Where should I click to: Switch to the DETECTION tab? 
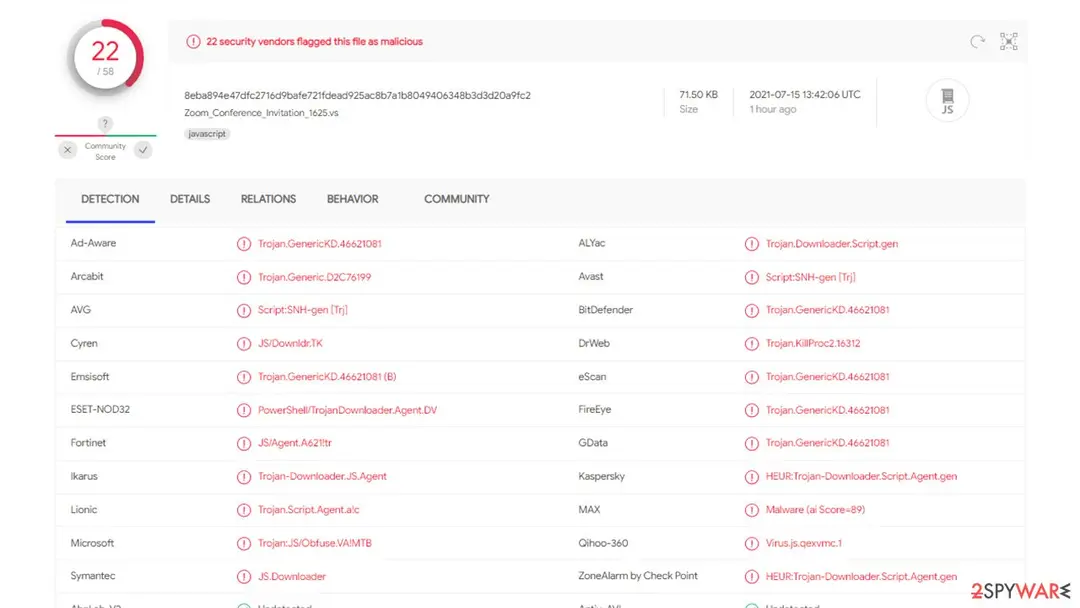pos(110,199)
